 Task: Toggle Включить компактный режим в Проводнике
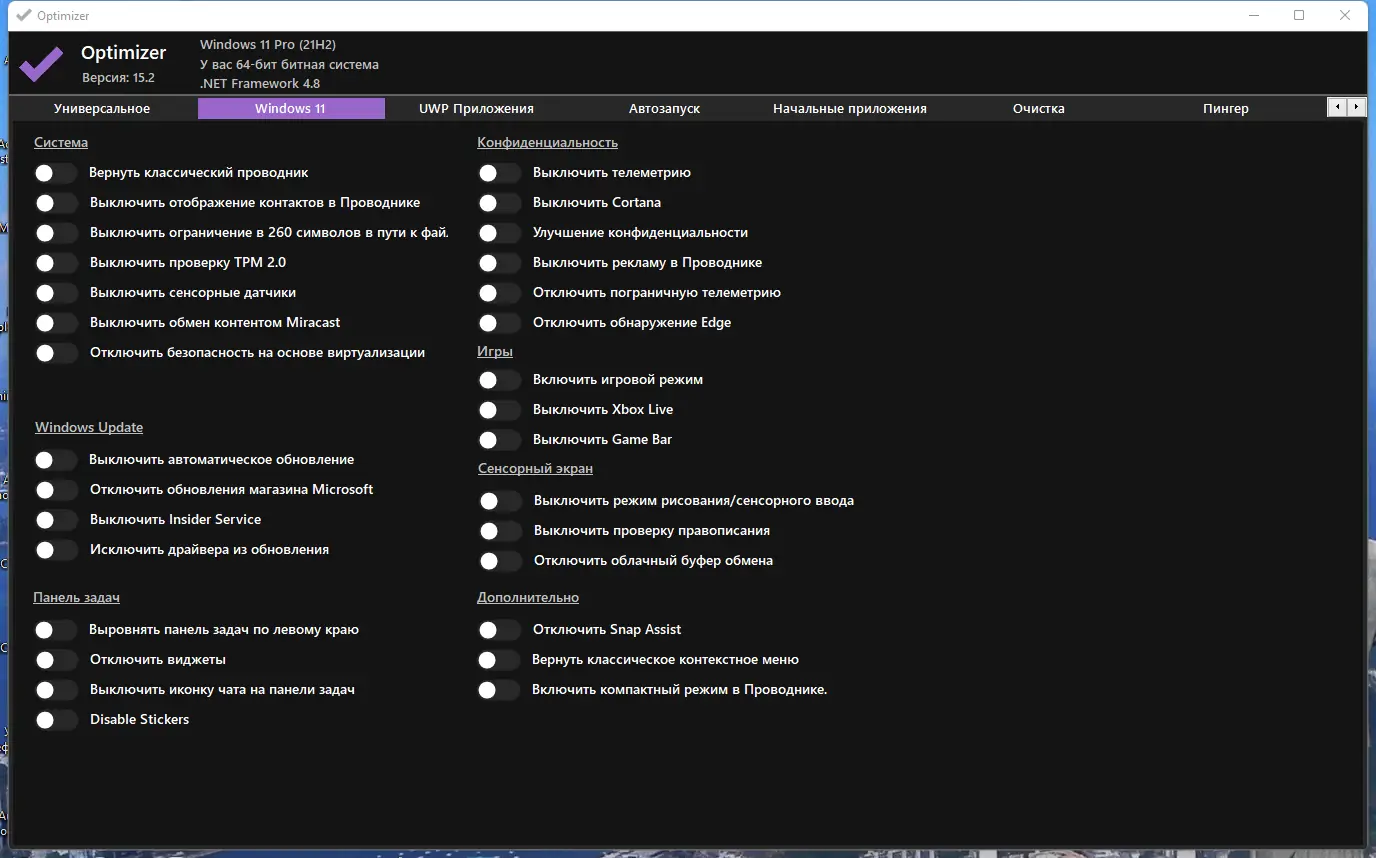click(500, 690)
